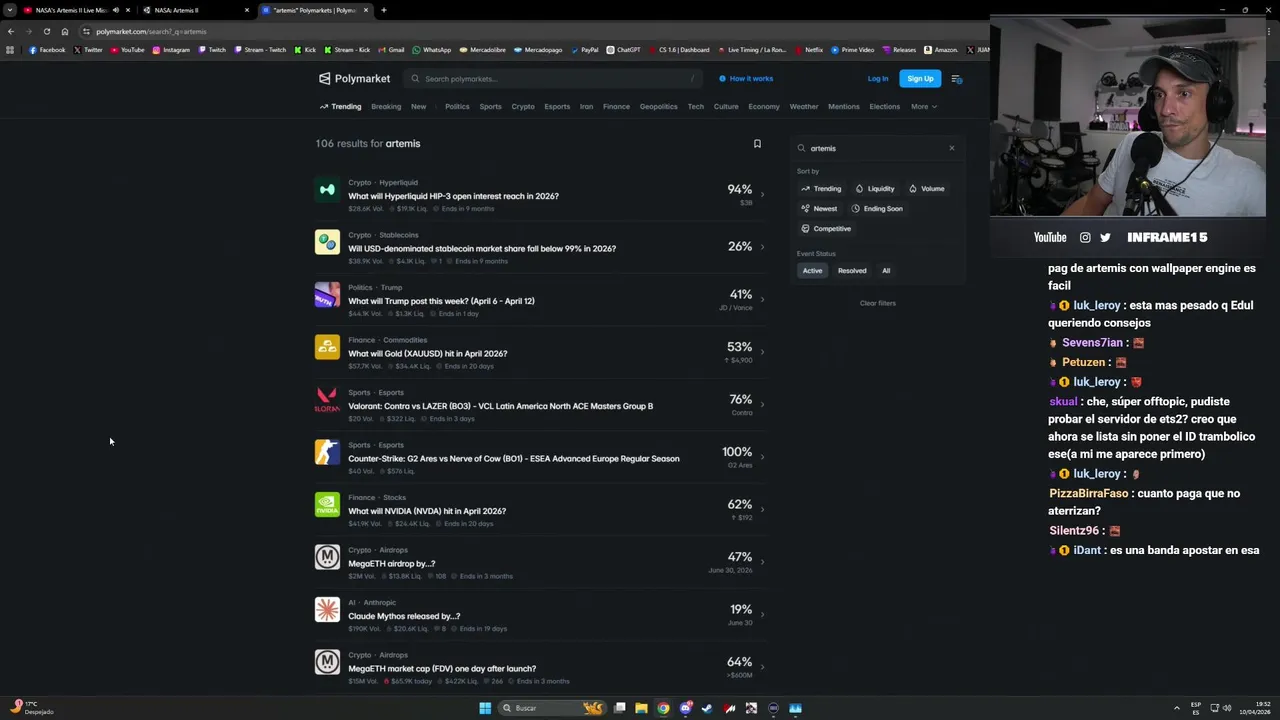Clear the artemis filter search with the X icon
1280x720 pixels.
pos(951,148)
